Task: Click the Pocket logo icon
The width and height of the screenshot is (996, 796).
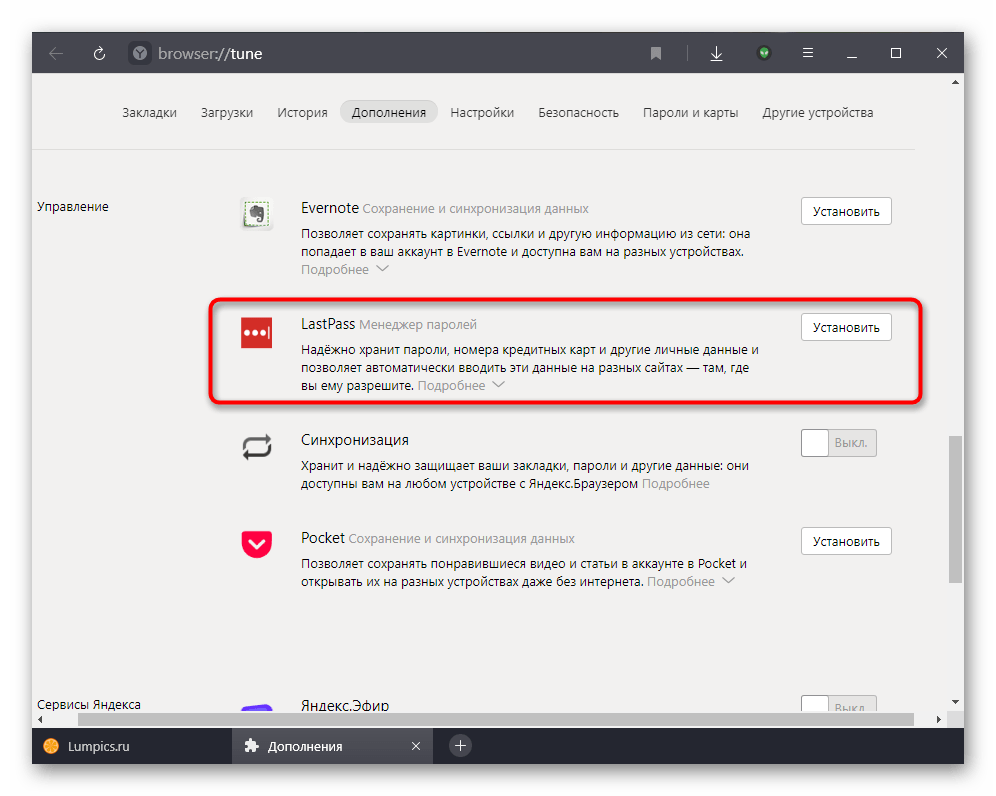Action: (x=257, y=544)
